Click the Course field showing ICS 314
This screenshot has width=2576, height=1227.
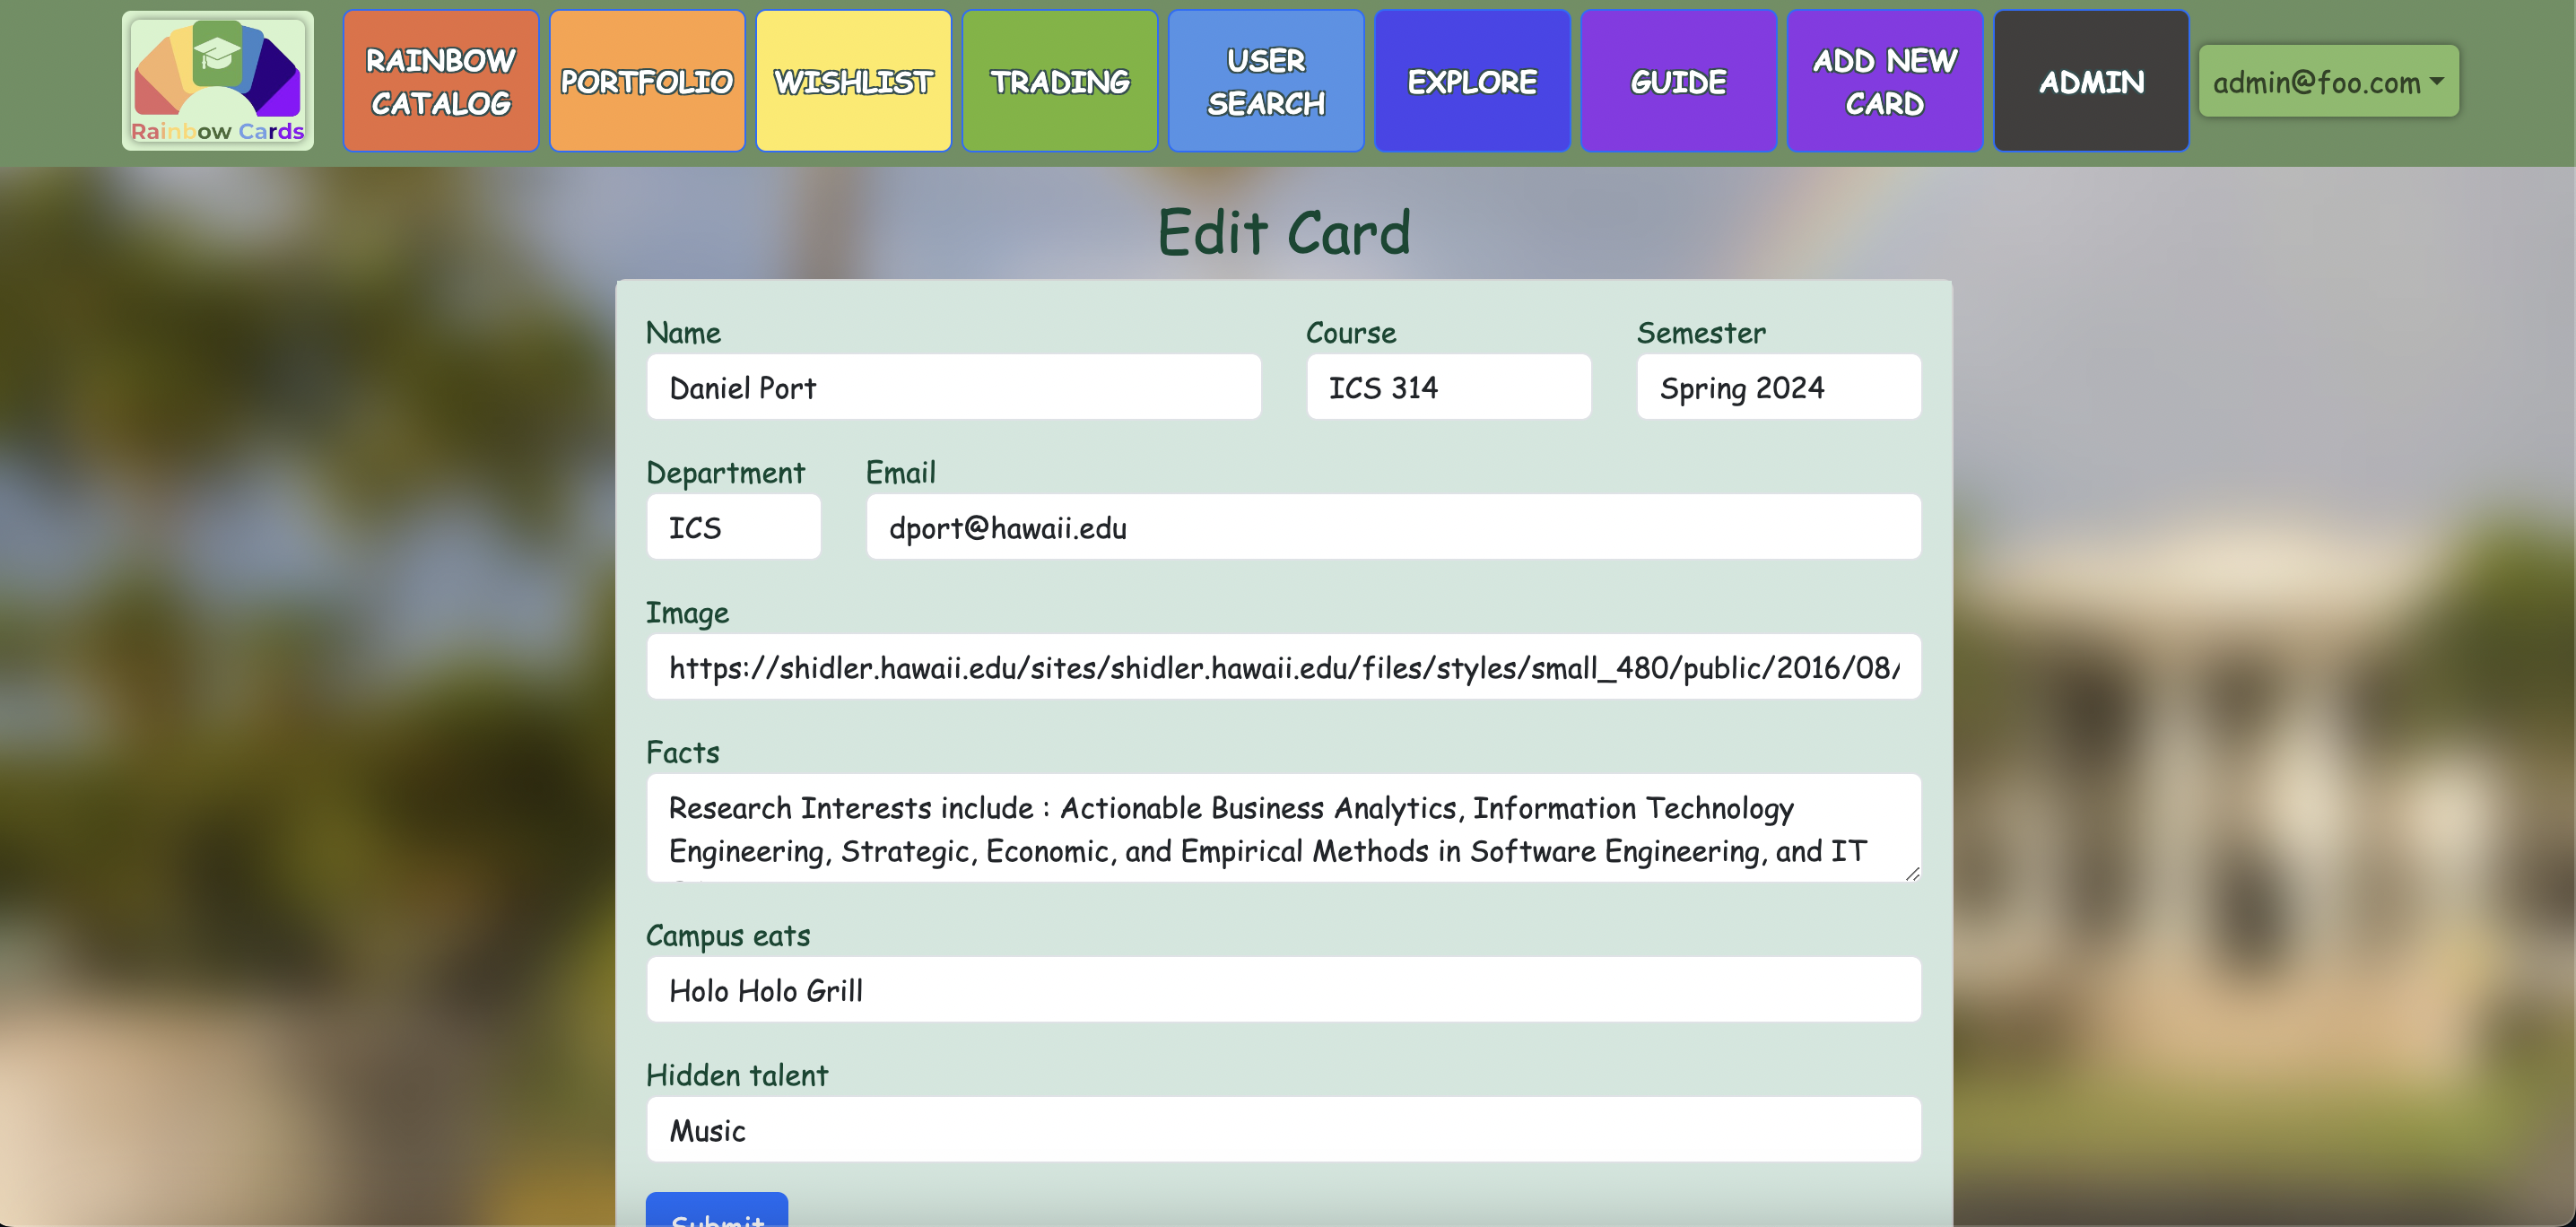(x=1449, y=386)
